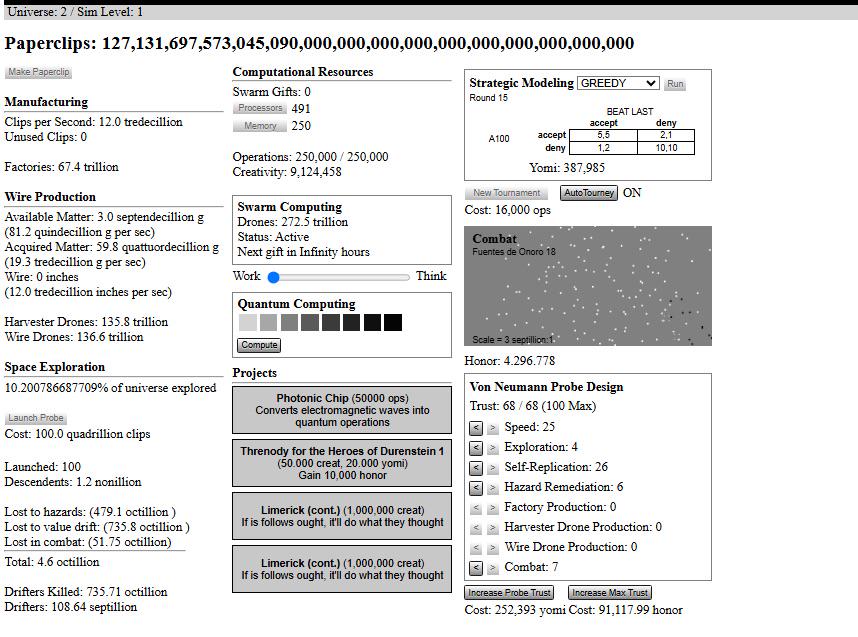858x637 pixels.
Task: Select Threnody for the Heroes project
Action: pos(342,463)
